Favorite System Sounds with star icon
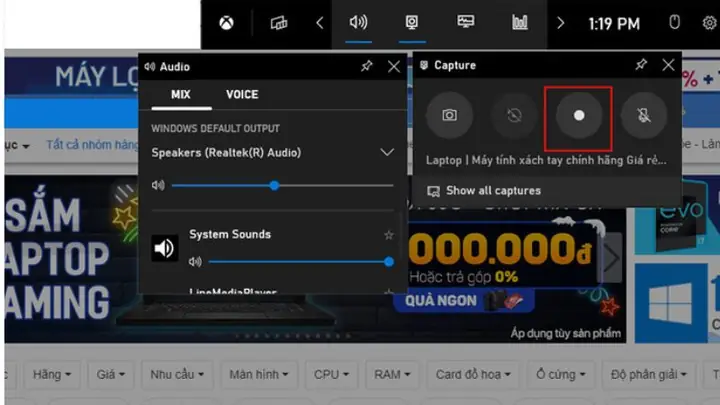 coord(388,235)
